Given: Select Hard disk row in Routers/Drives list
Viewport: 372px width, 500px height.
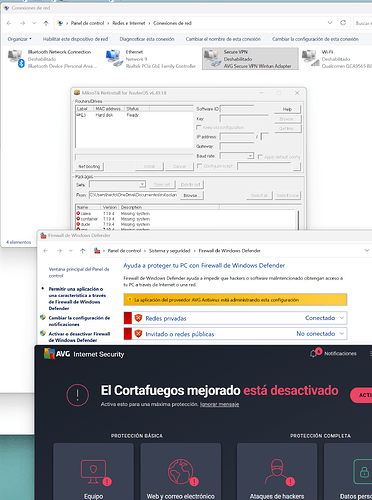Looking at the screenshot, I should click(134, 115).
